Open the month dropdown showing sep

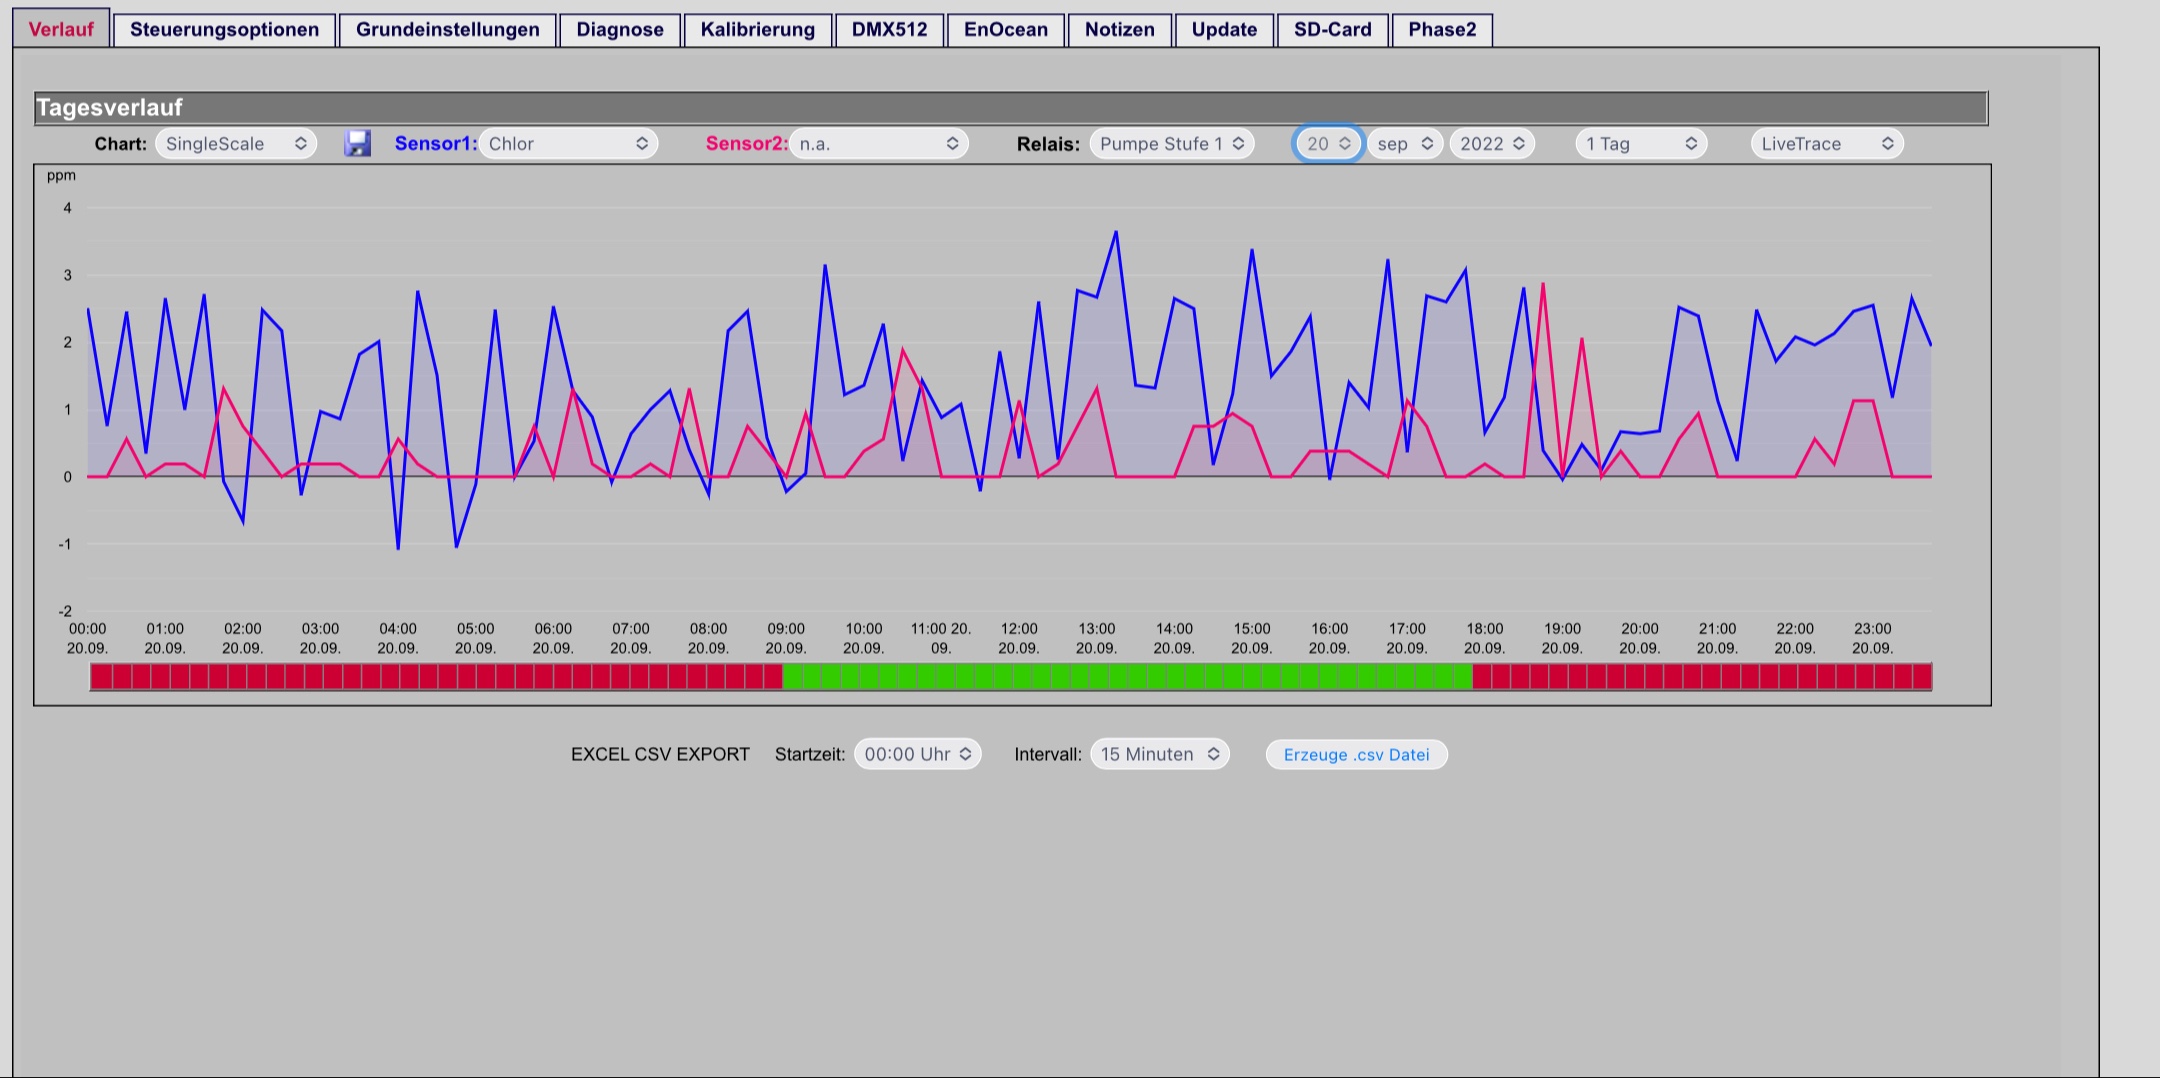[1405, 144]
